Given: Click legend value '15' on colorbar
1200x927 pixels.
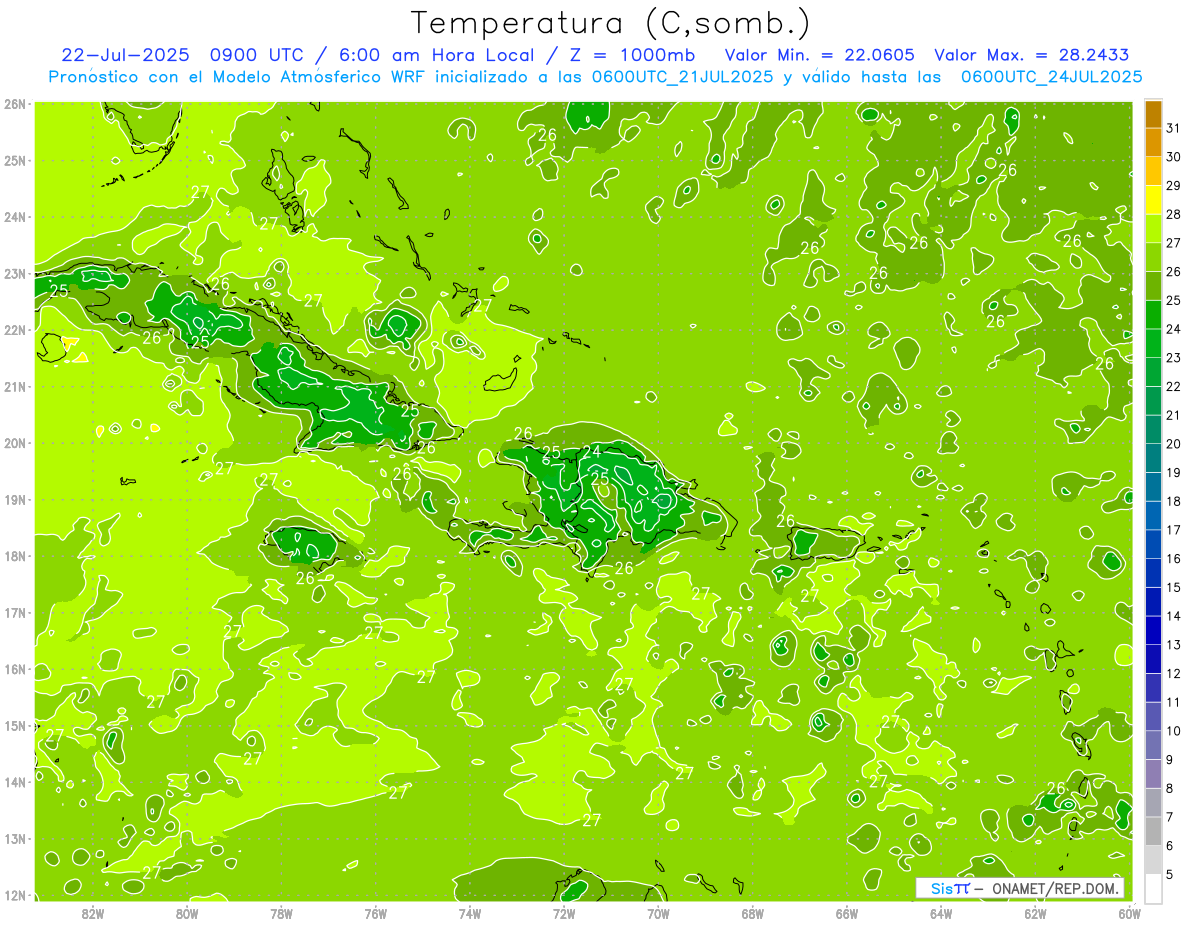Looking at the screenshot, I should pos(1174,587).
